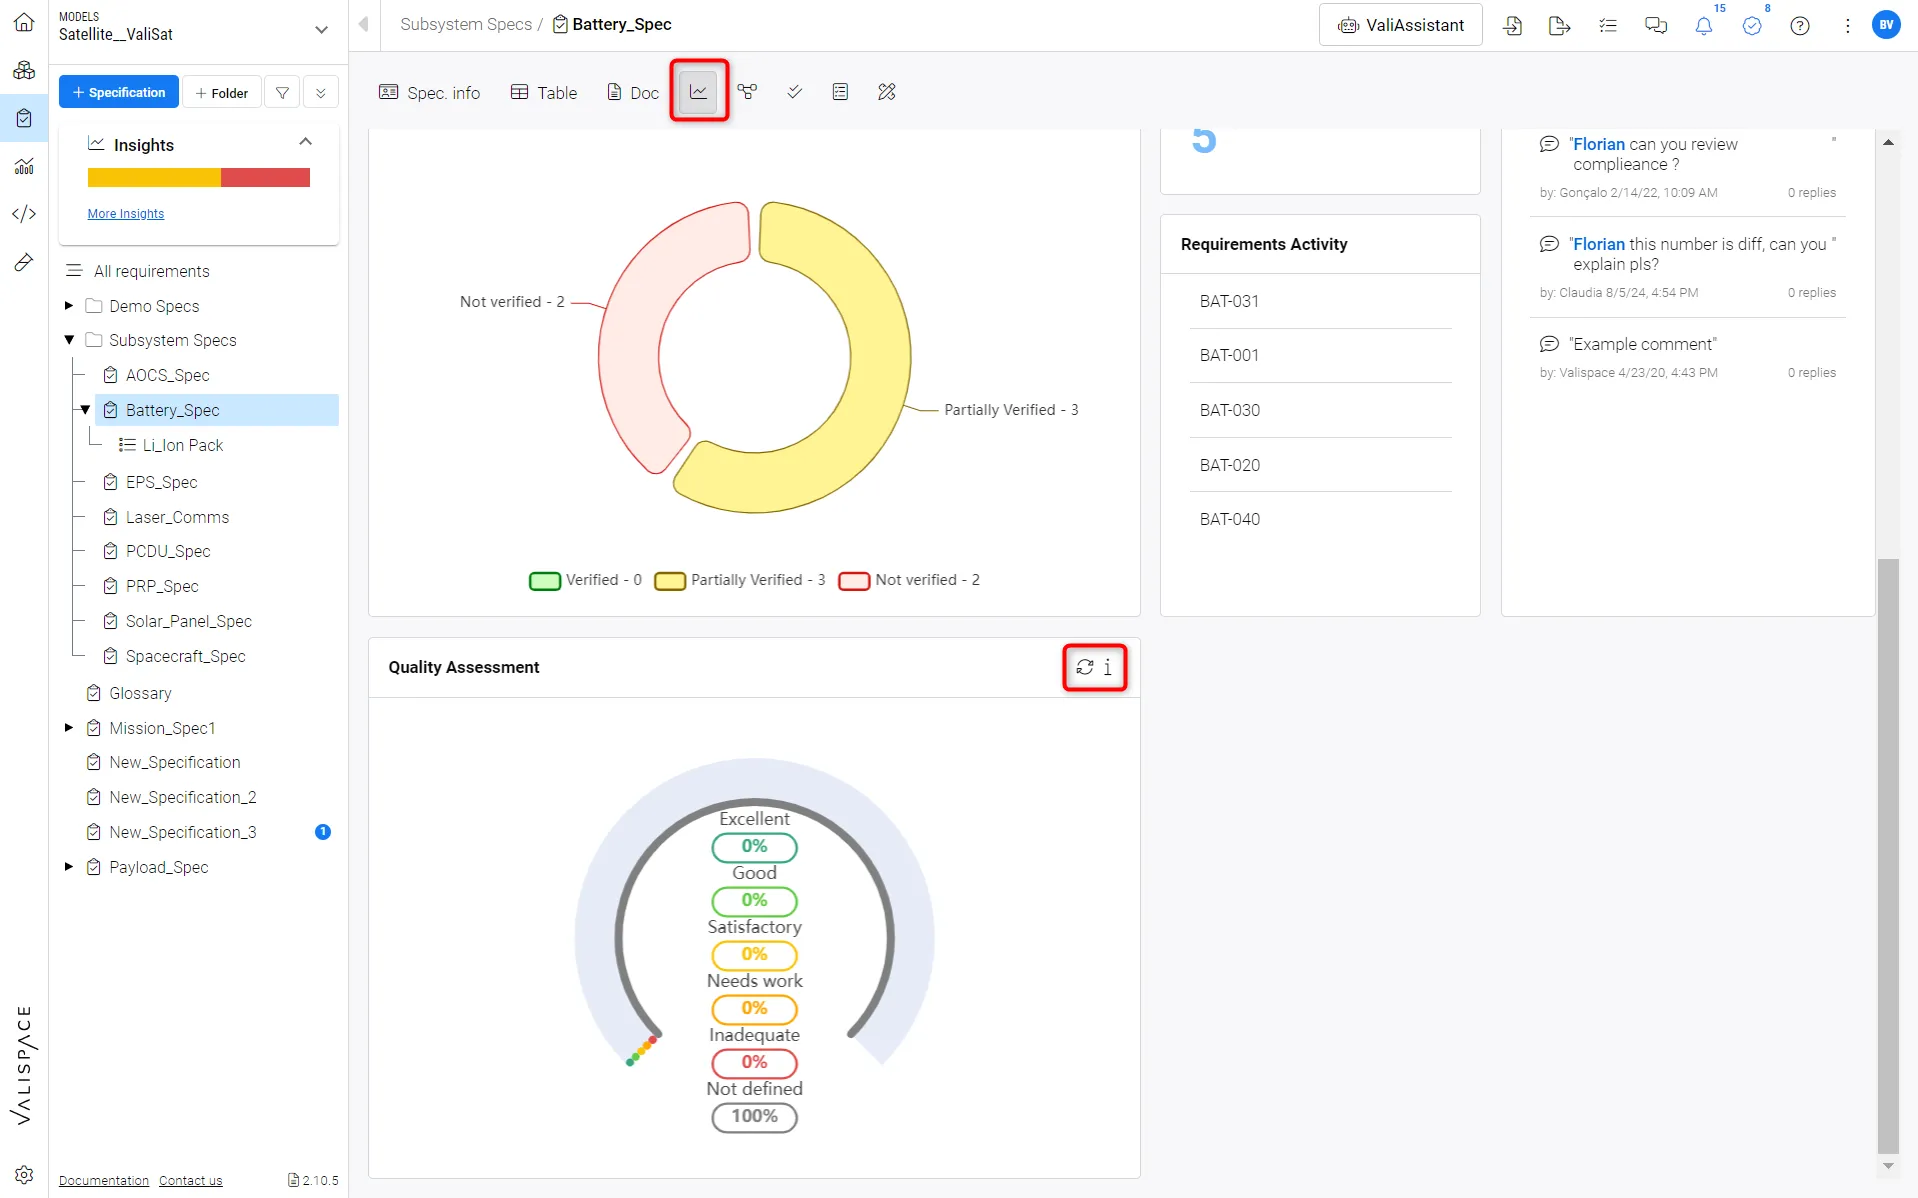Open the settings gear in sidebar
Image resolution: width=1918 pixels, height=1198 pixels.
tap(24, 1174)
